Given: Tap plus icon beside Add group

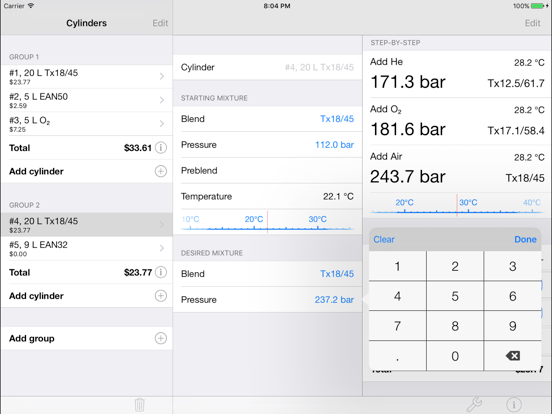Looking at the screenshot, I should click(161, 338).
